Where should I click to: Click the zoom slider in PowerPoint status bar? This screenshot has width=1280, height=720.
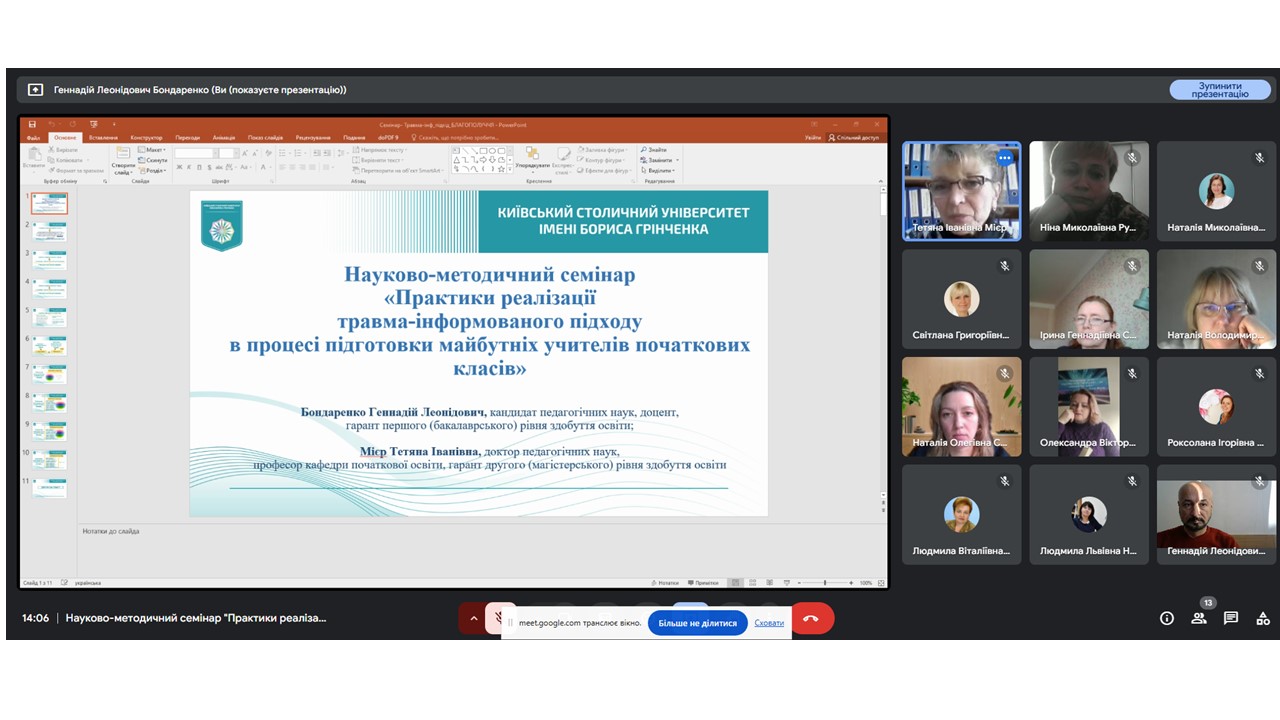pos(825,582)
